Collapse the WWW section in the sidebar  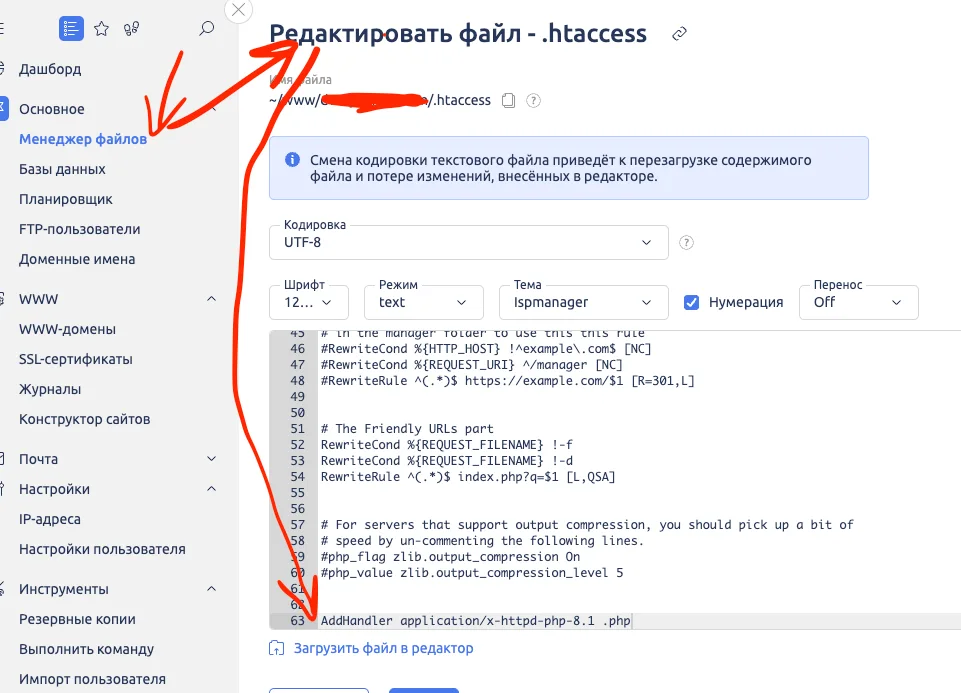[210, 298]
